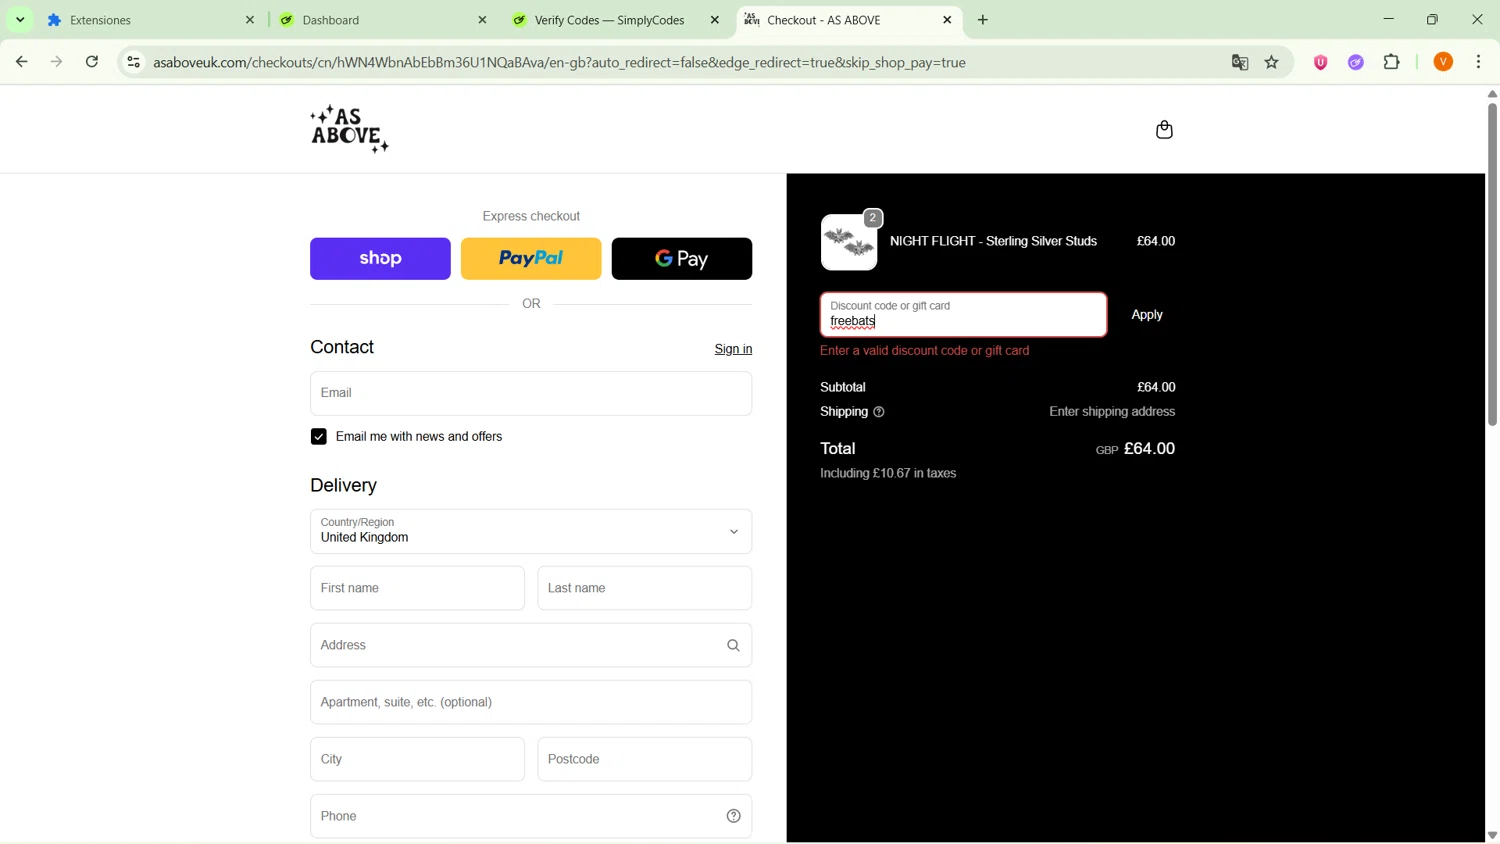Close the Extensiones tab

pyautogui.click(x=250, y=20)
